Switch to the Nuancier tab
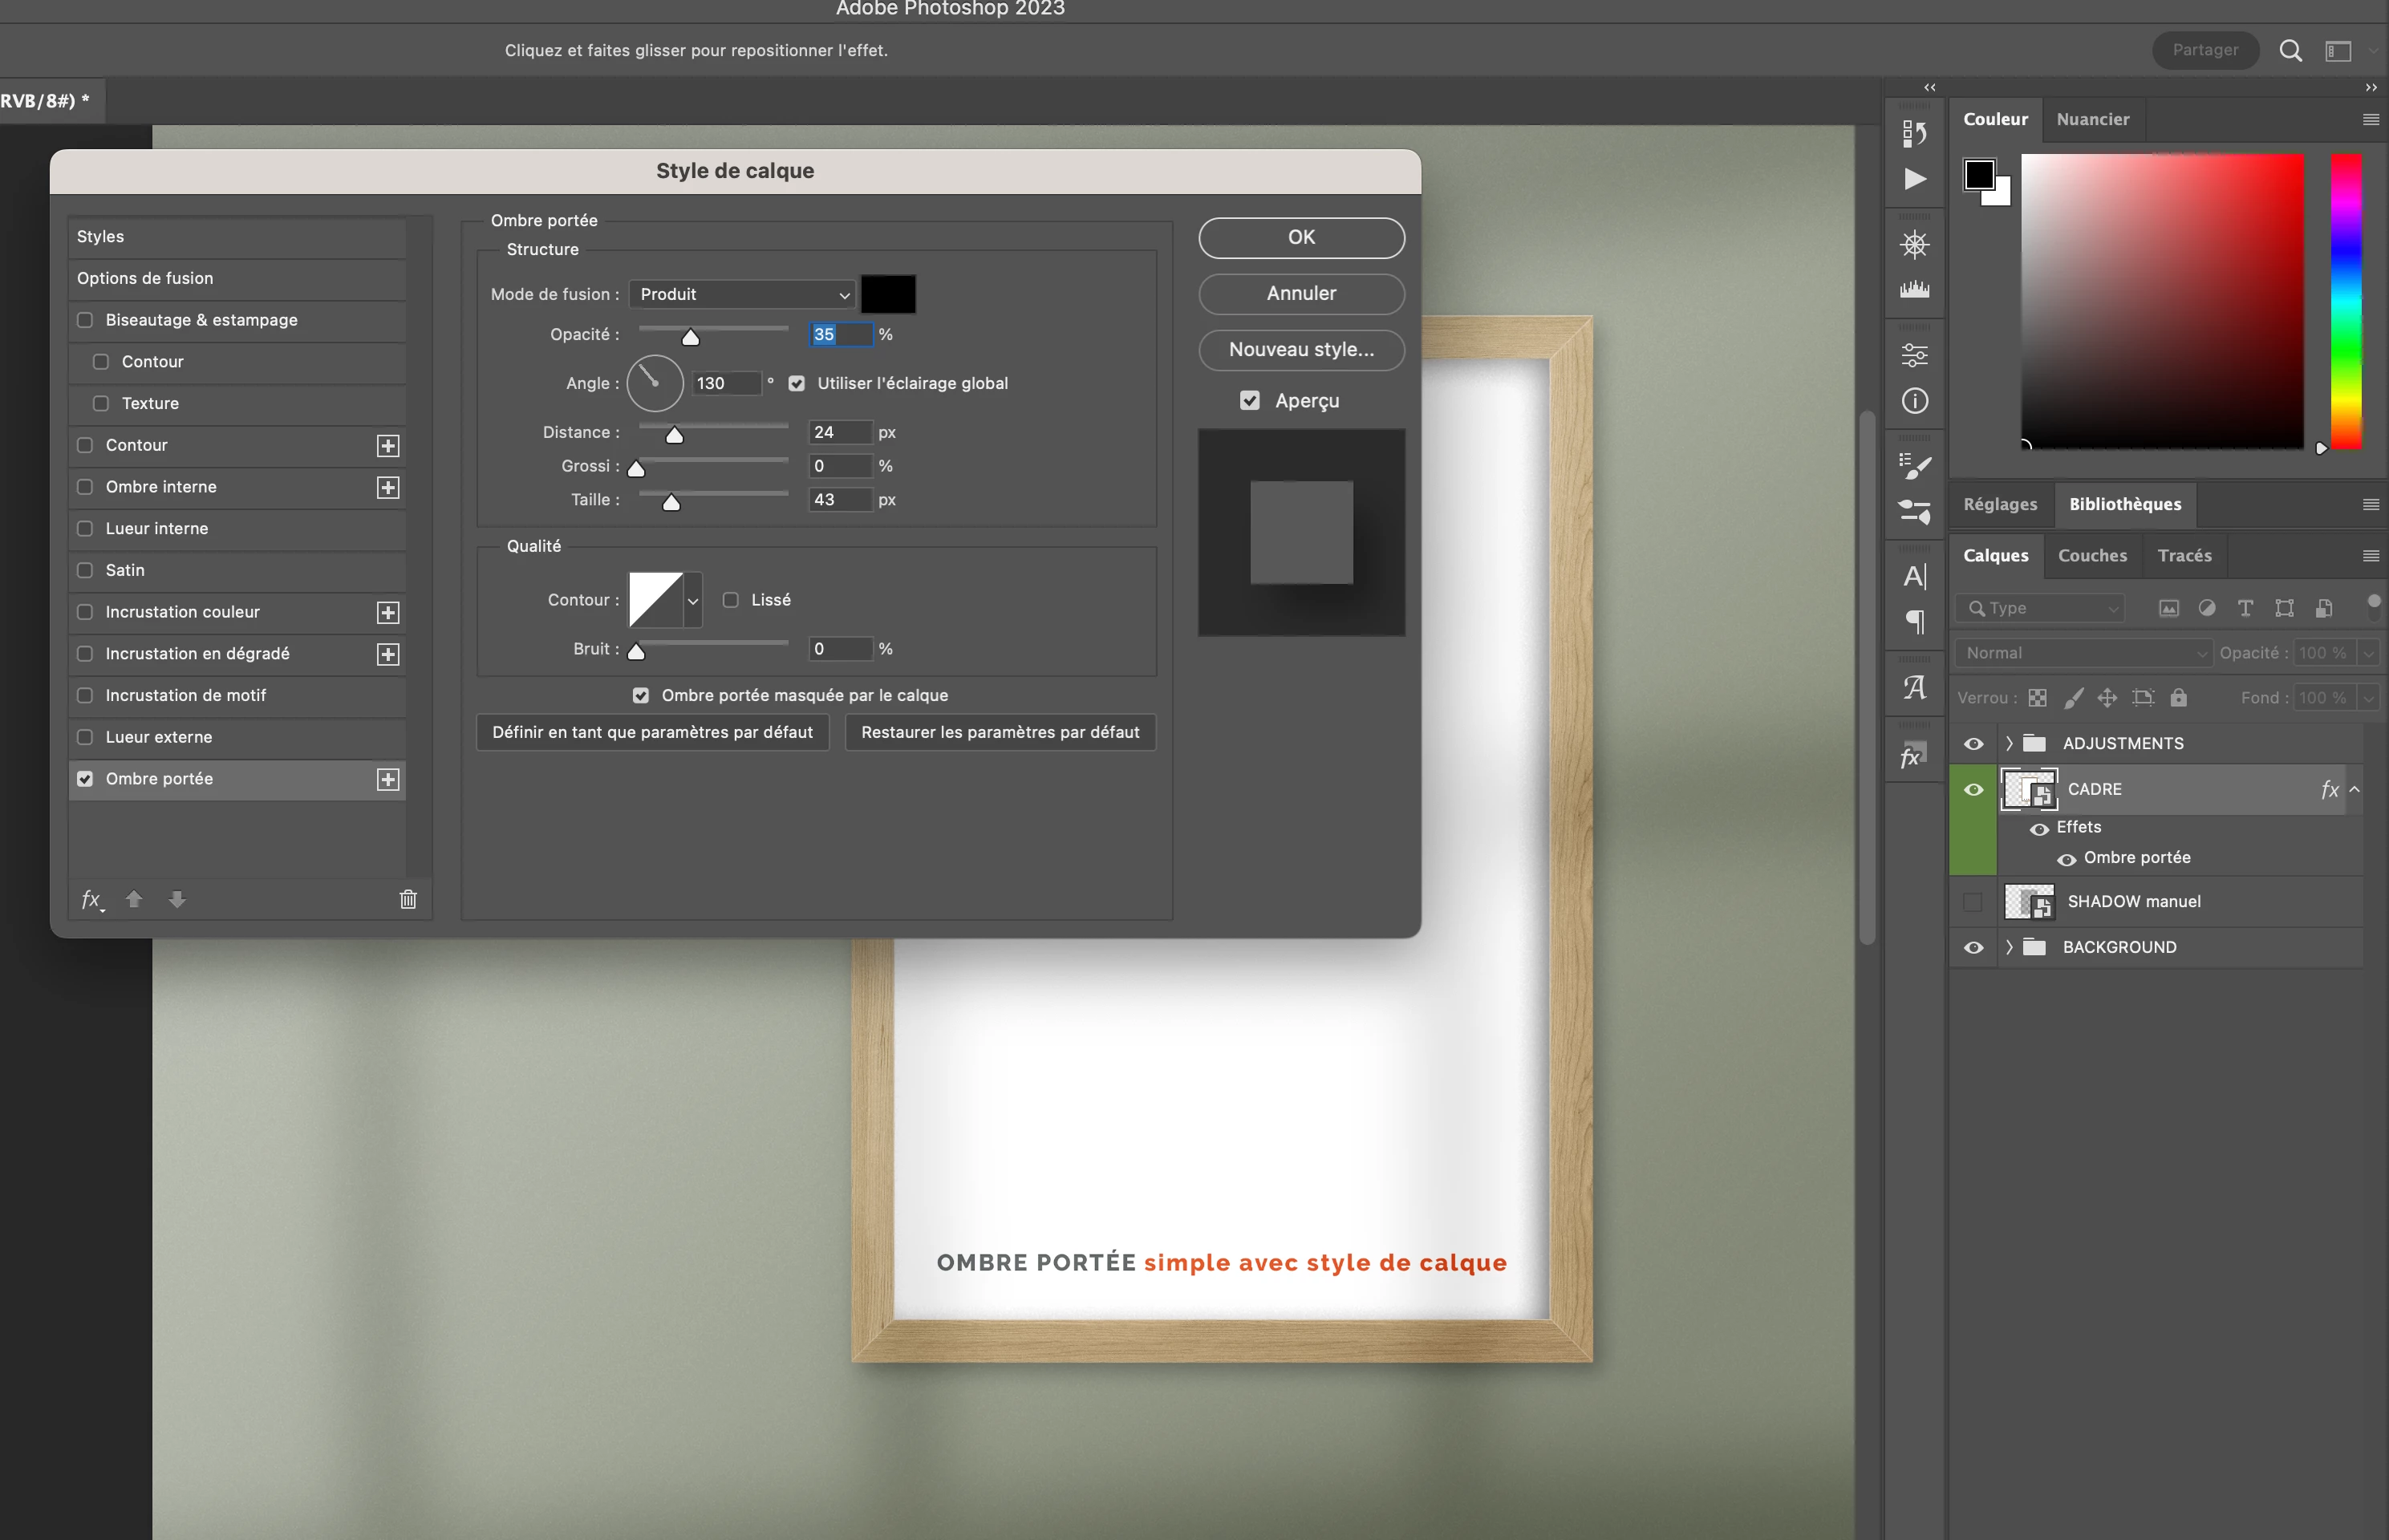This screenshot has width=2389, height=1540. pos(2092,119)
